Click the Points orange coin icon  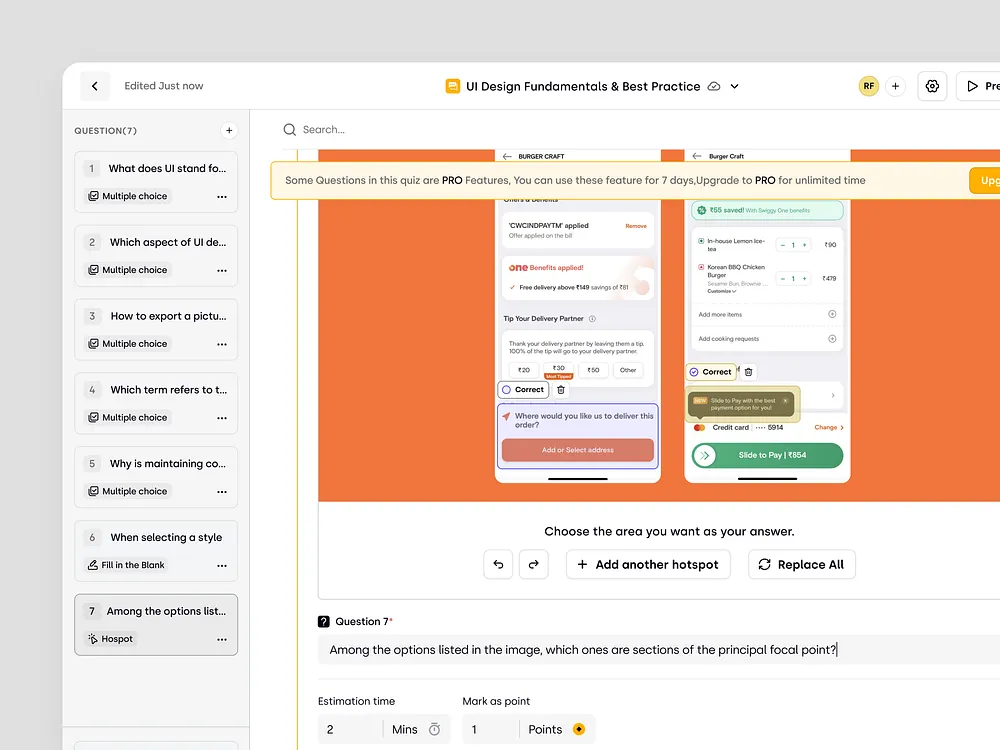click(578, 730)
